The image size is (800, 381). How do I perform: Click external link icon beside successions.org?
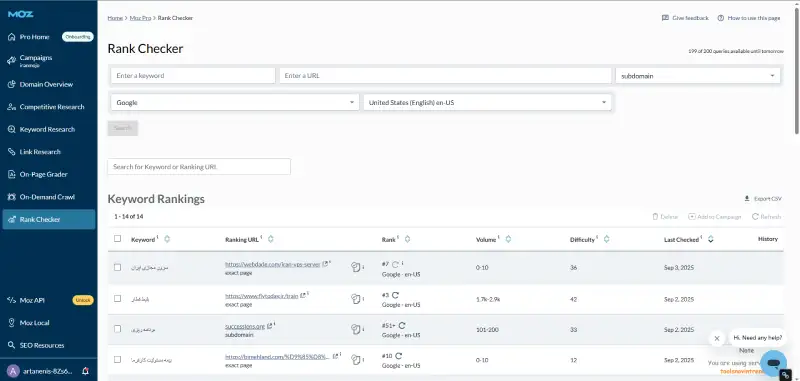(x=270, y=326)
